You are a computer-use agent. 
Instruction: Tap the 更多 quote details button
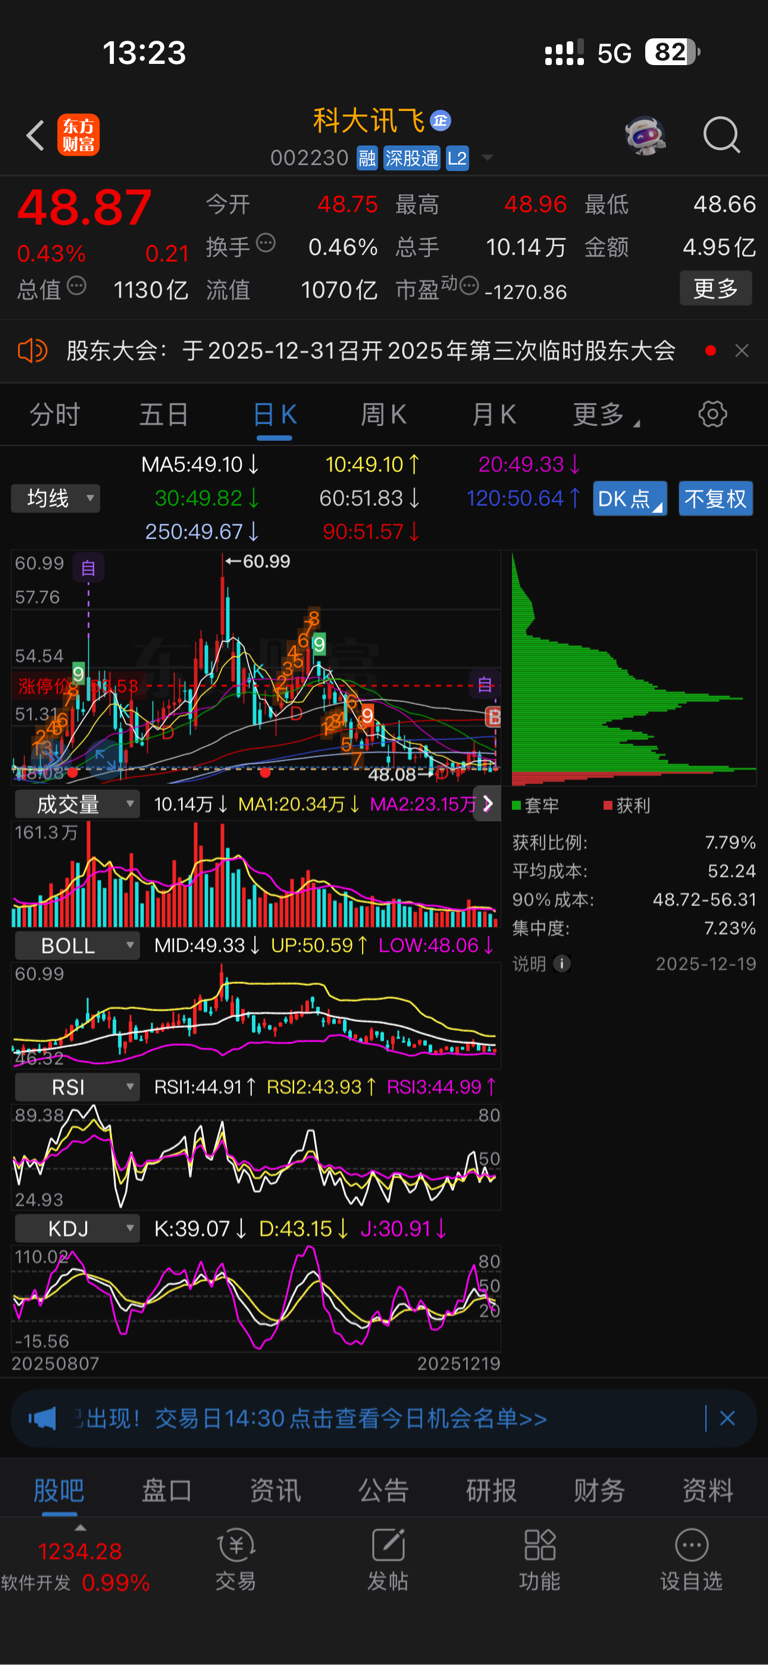click(716, 289)
